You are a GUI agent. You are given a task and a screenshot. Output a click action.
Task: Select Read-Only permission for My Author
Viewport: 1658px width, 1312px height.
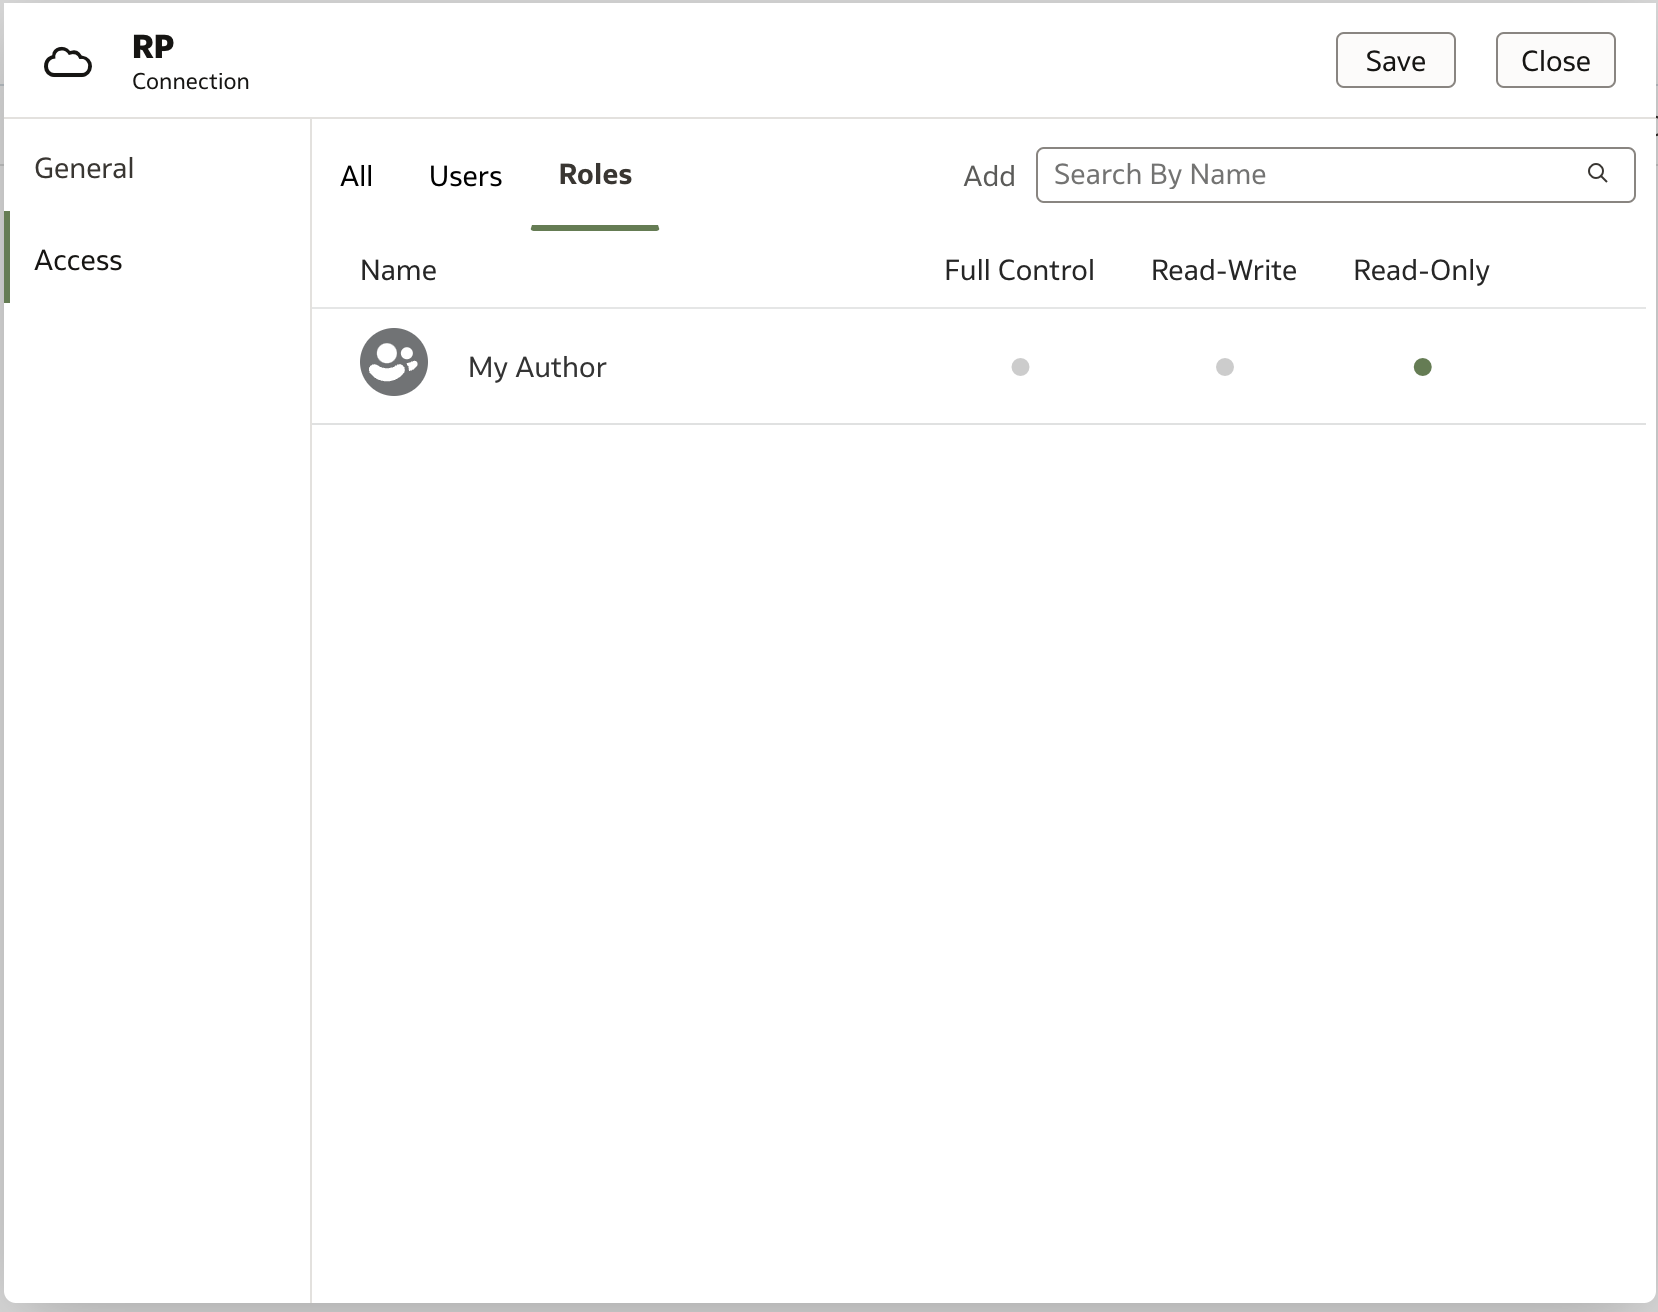point(1422,367)
